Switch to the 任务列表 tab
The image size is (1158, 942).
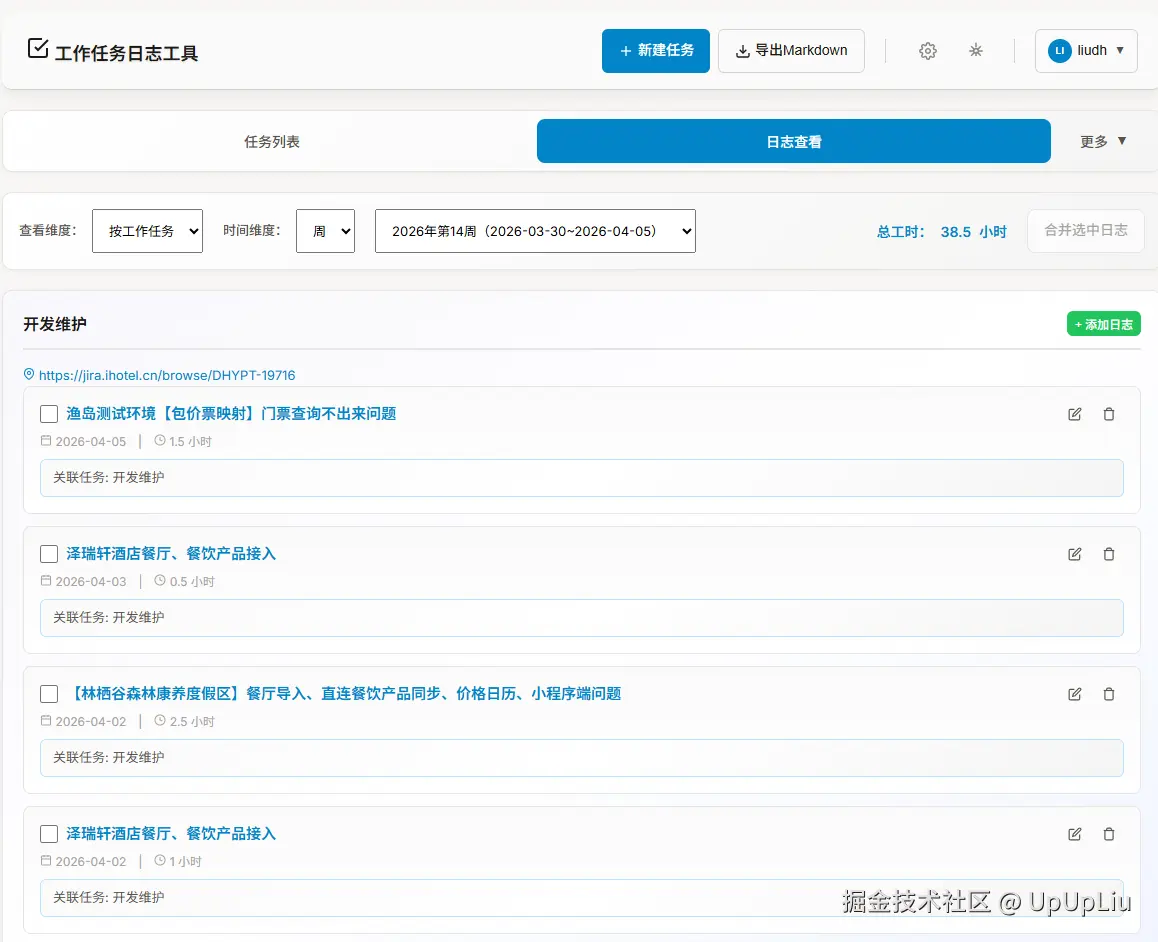(272, 142)
